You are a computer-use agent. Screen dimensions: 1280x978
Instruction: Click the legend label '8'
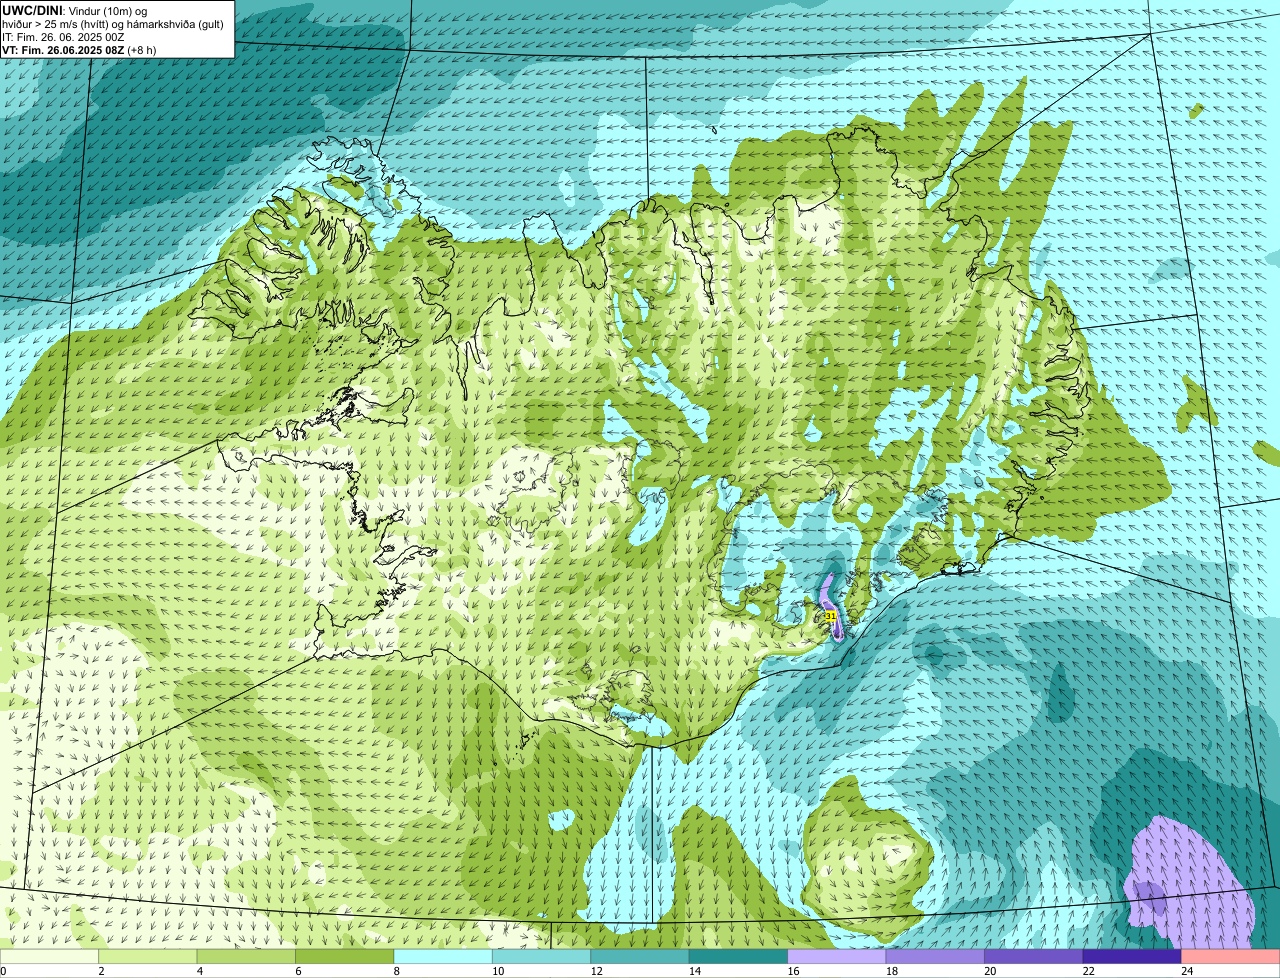(396, 971)
